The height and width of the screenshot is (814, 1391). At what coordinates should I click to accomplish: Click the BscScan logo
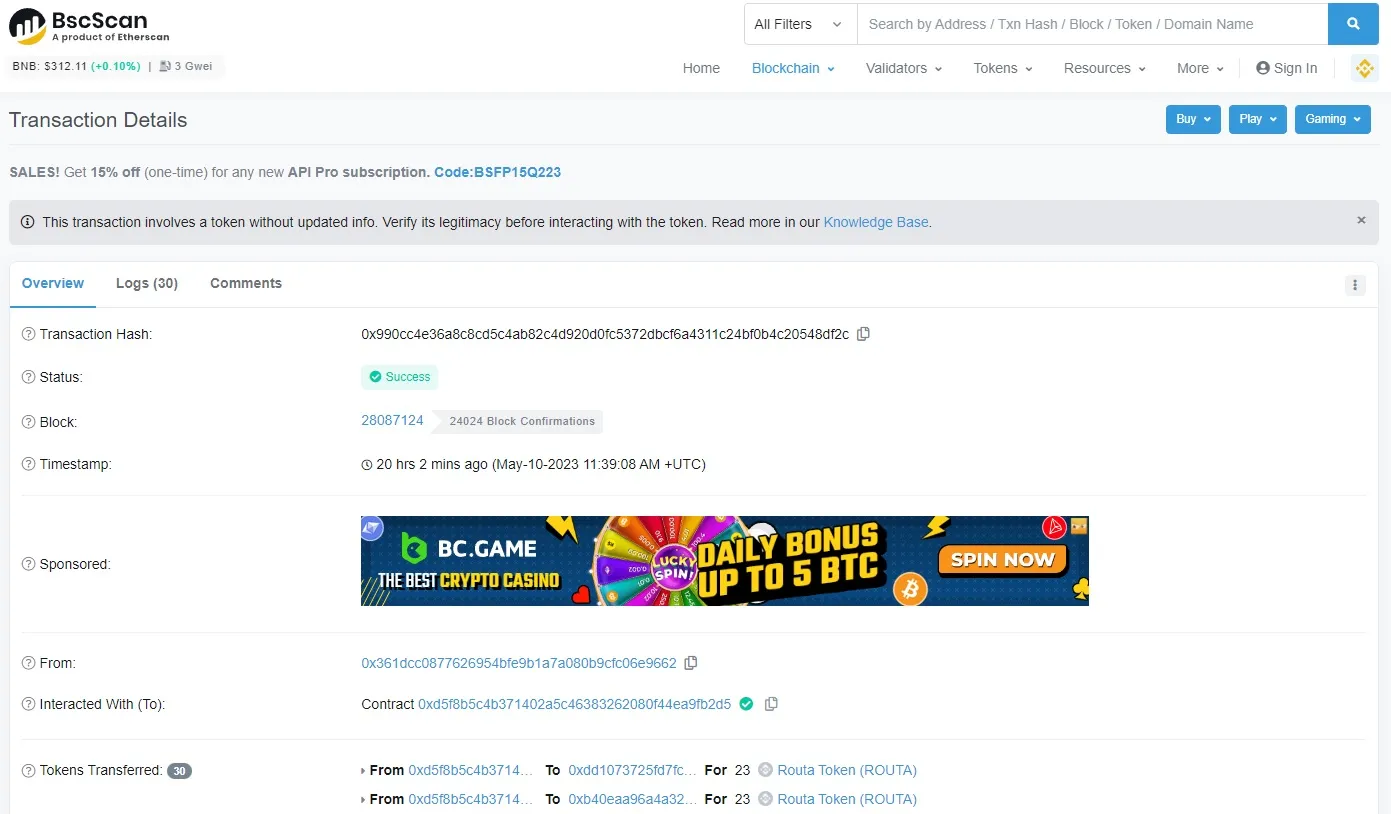tap(90, 27)
